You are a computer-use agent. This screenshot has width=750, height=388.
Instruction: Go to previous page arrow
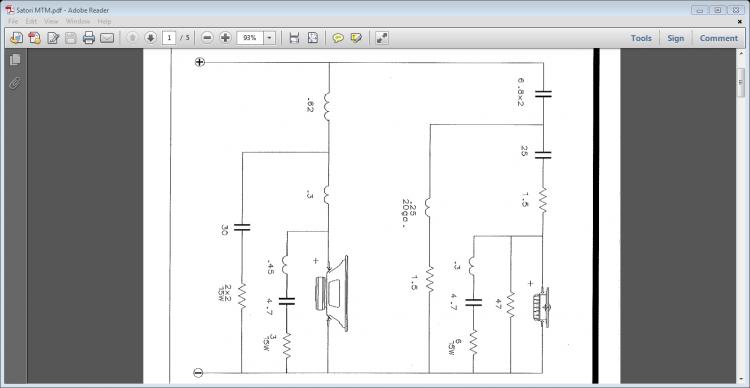(x=132, y=38)
